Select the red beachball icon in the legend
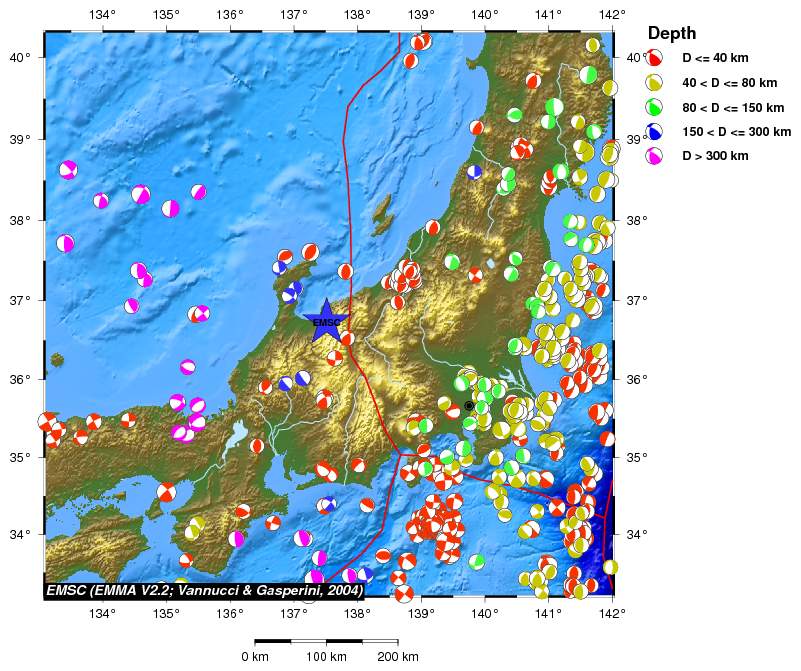Screen dimensions: 801x671 656,58
